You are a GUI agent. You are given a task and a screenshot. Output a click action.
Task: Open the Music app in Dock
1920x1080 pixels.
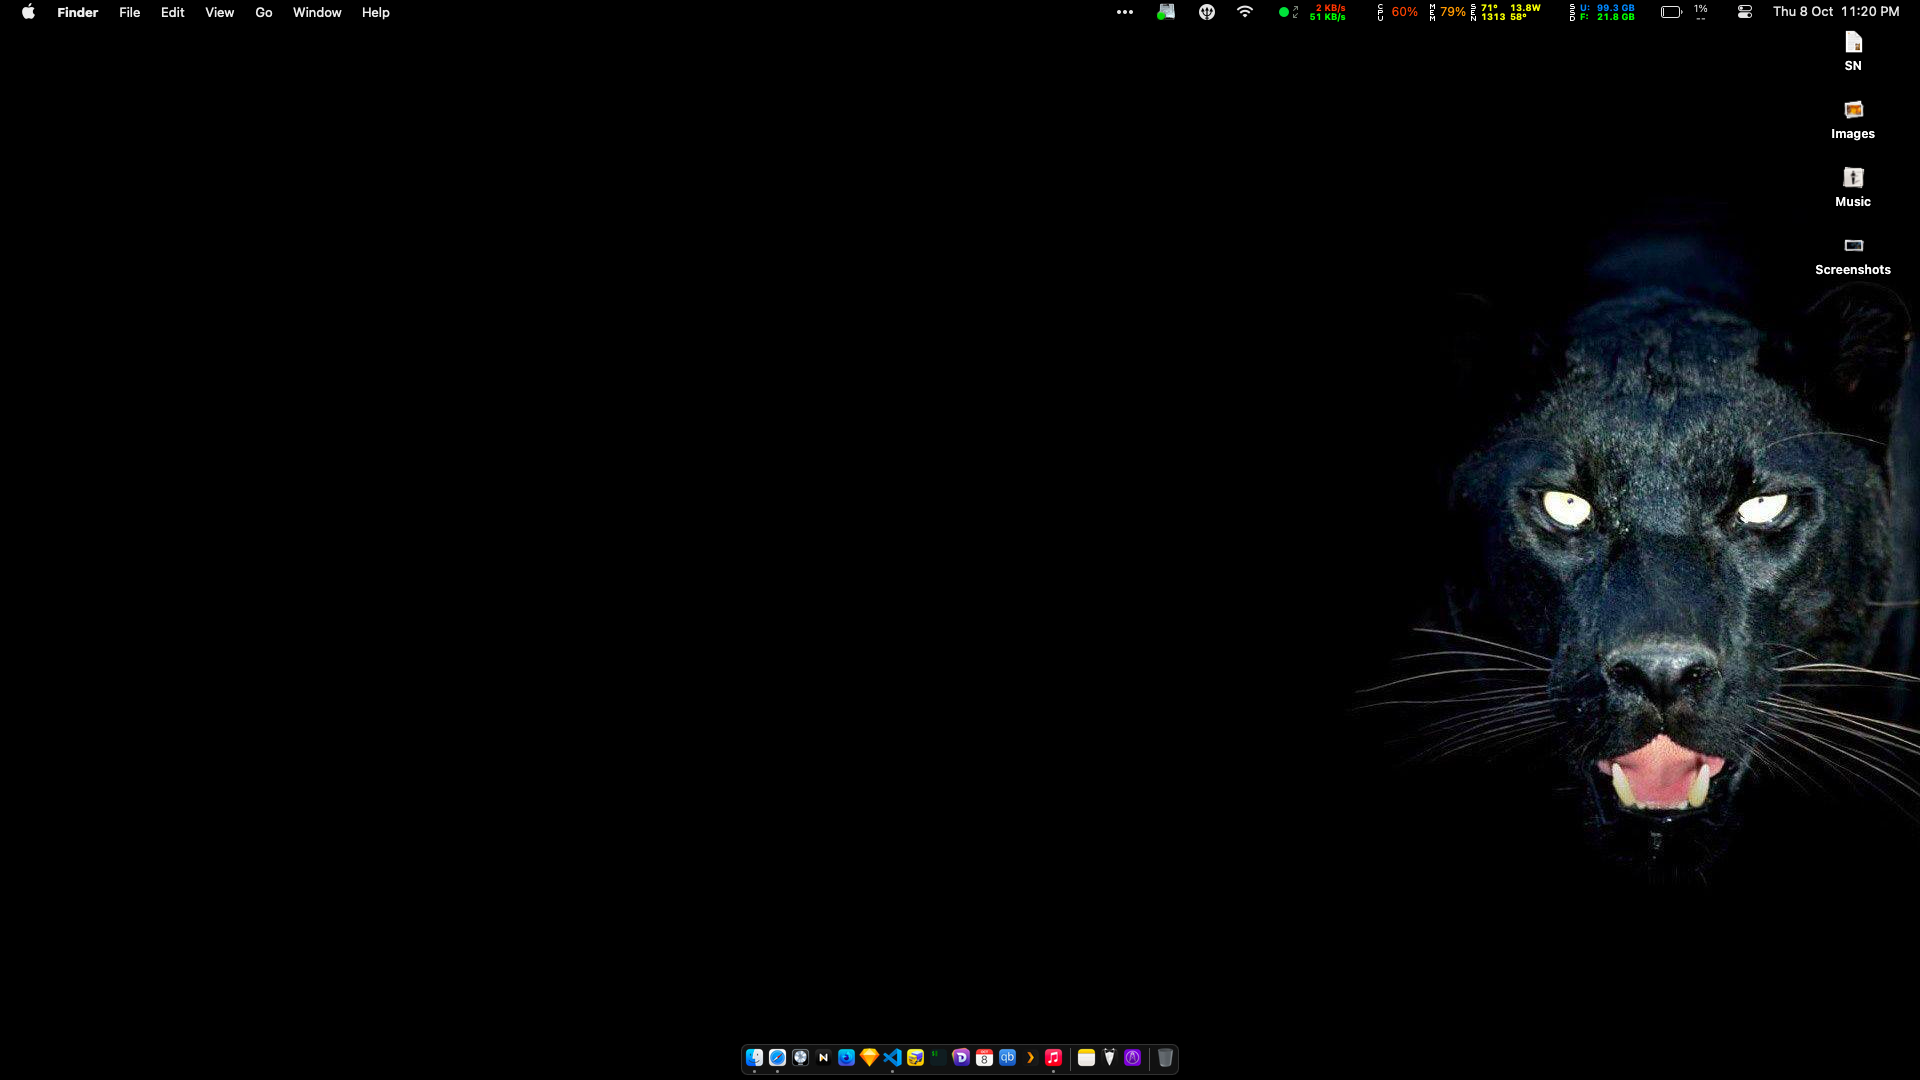click(x=1053, y=1057)
